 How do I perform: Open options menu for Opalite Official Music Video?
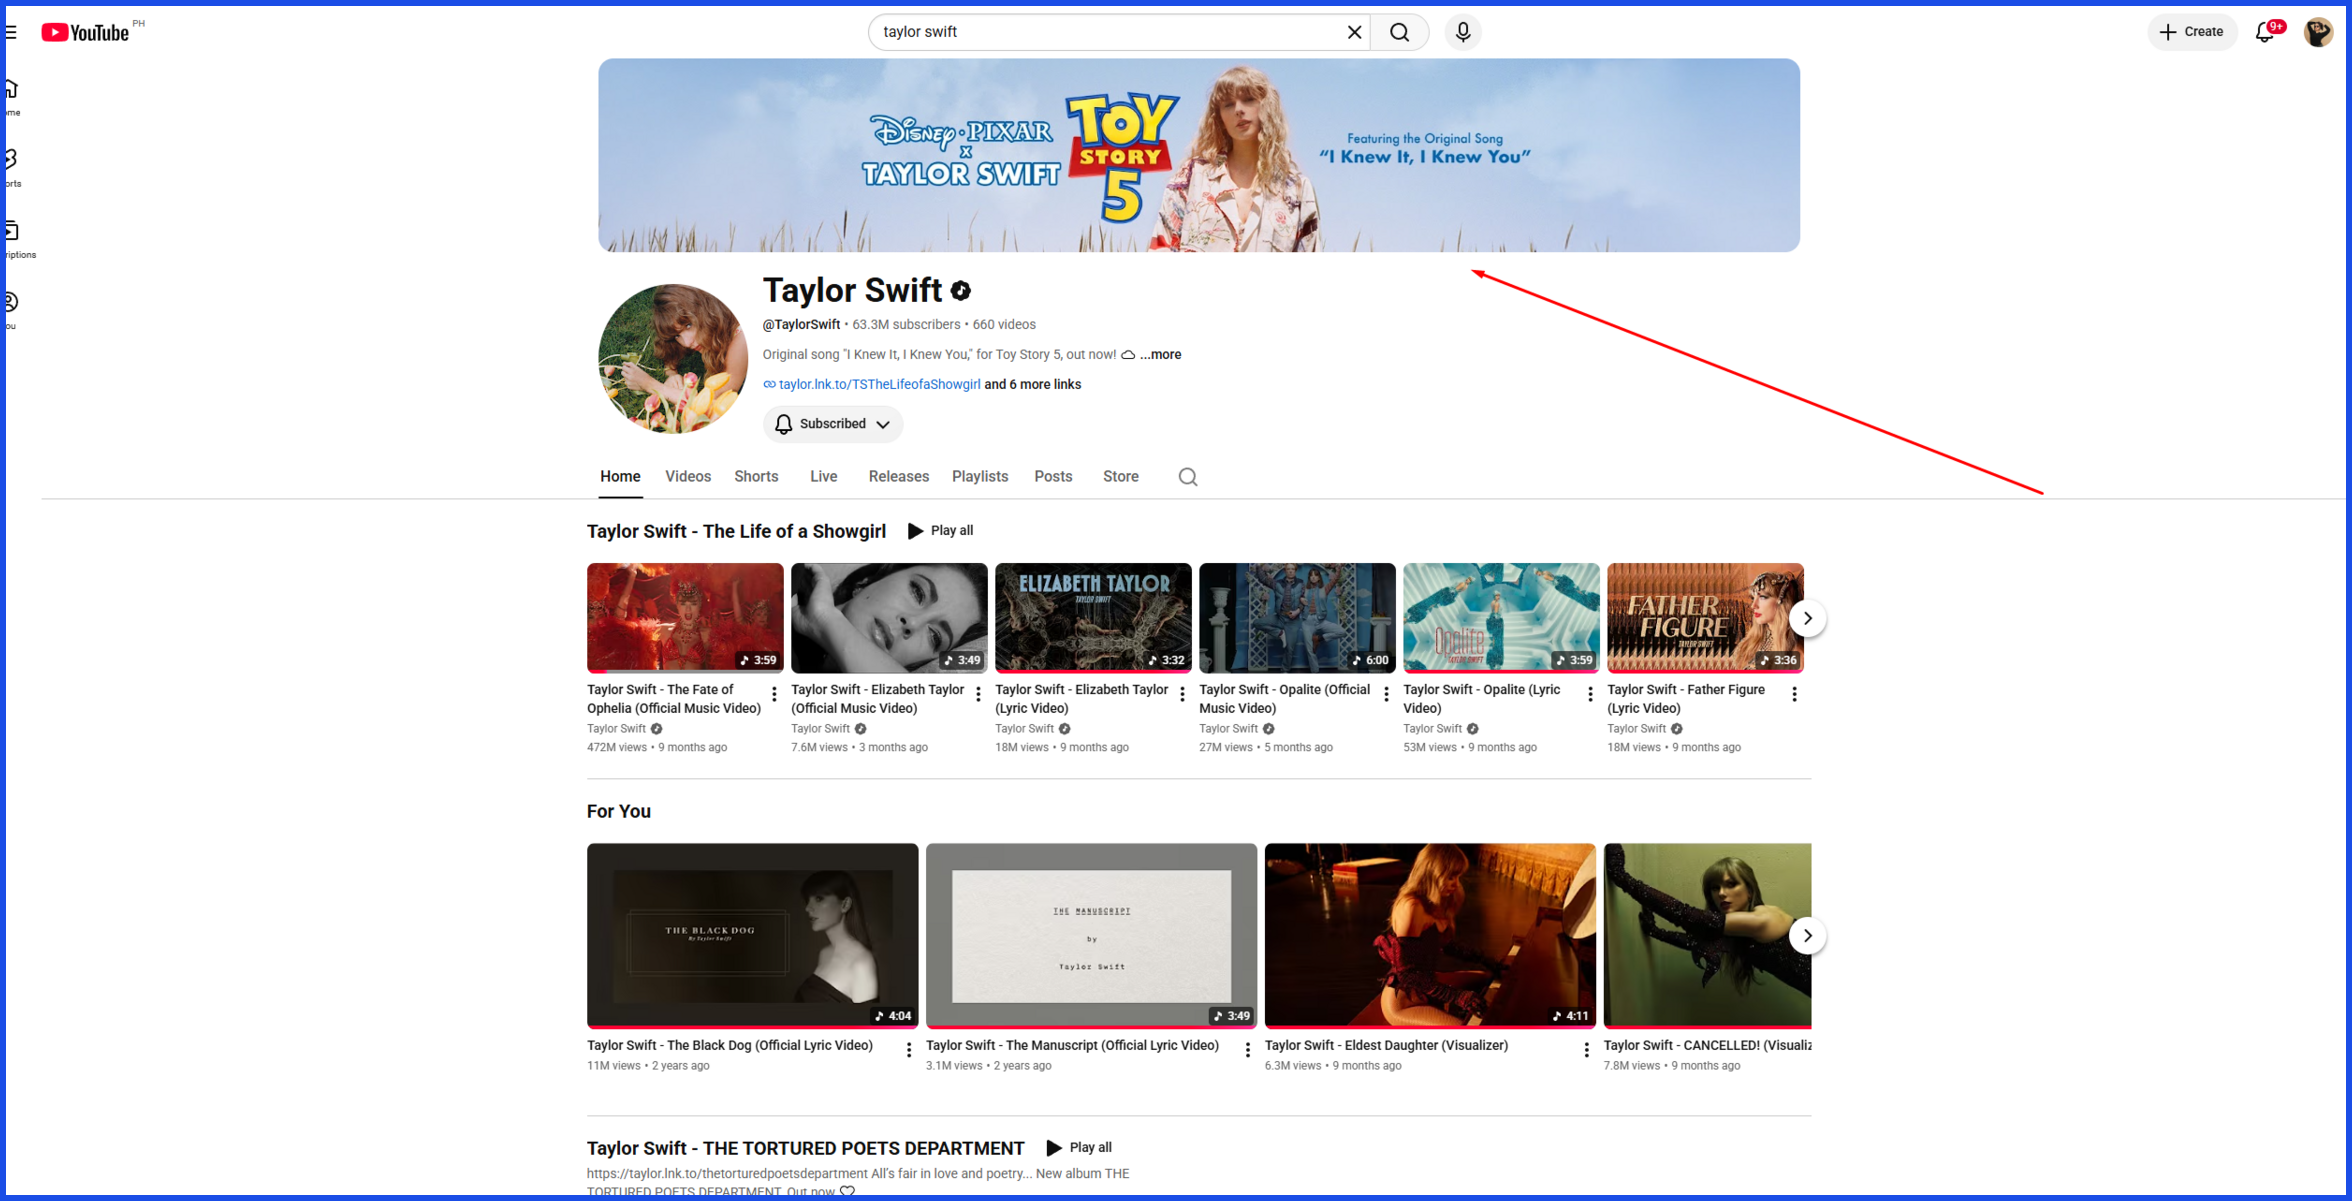click(x=1386, y=694)
